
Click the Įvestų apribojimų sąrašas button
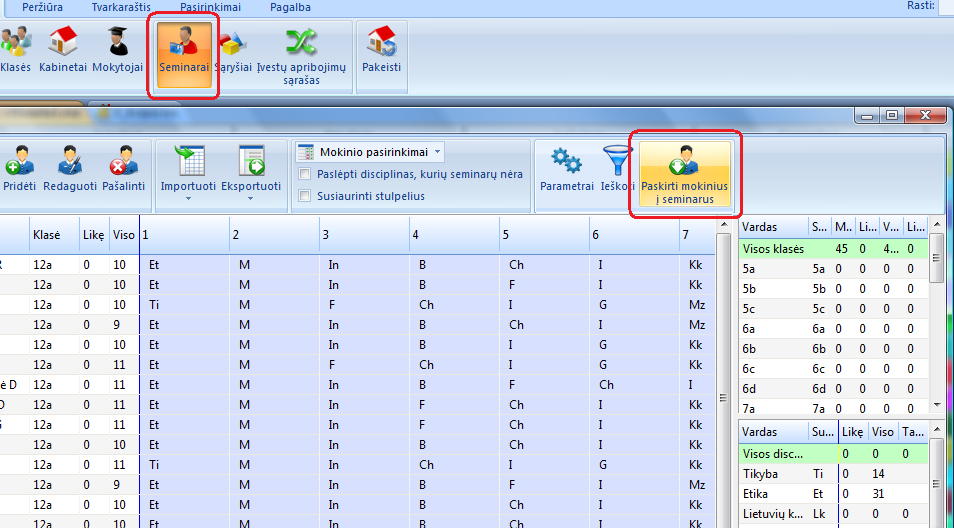301,55
